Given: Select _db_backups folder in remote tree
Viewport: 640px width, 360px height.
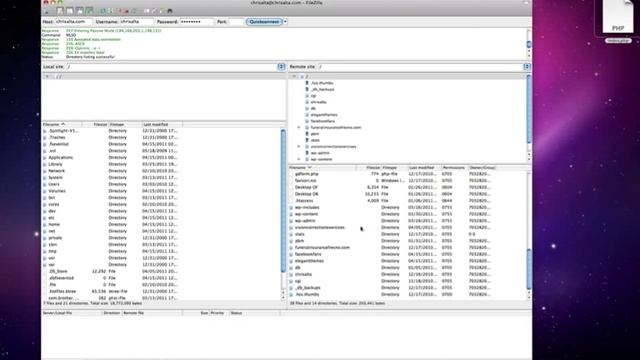Looking at the screenshot, I should click(x=322, y=89).
